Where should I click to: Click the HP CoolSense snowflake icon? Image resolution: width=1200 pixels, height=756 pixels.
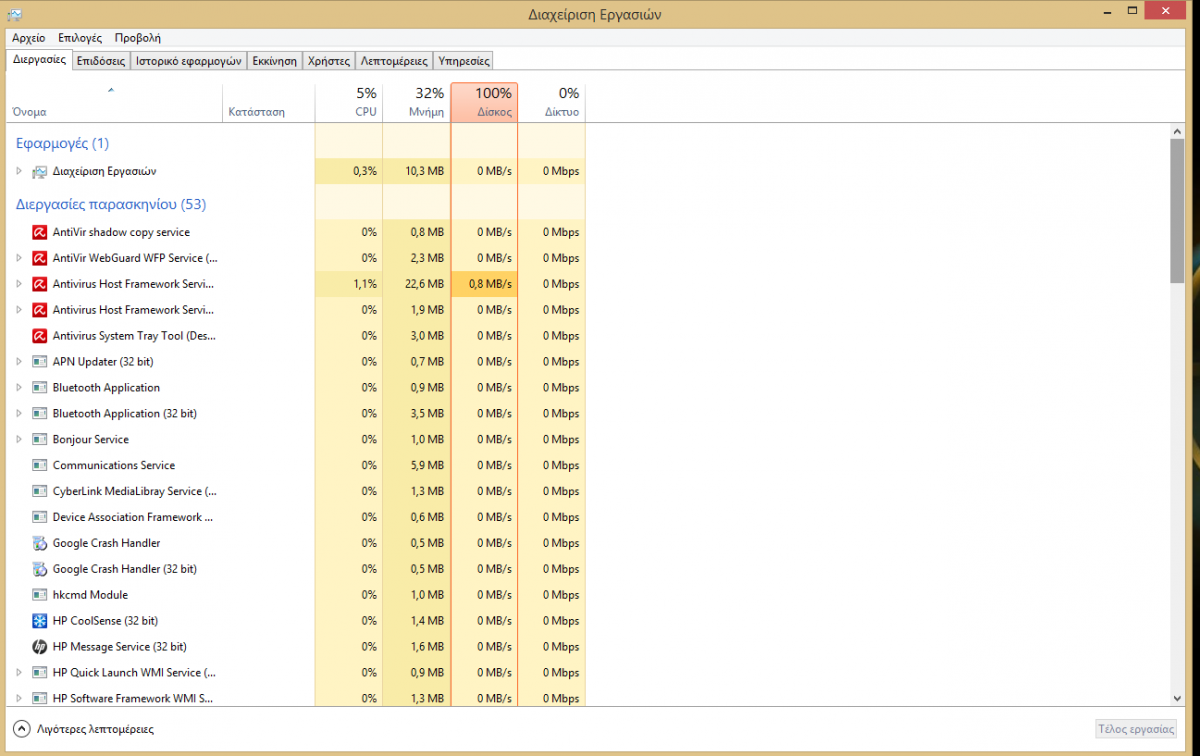pos(40,621)
